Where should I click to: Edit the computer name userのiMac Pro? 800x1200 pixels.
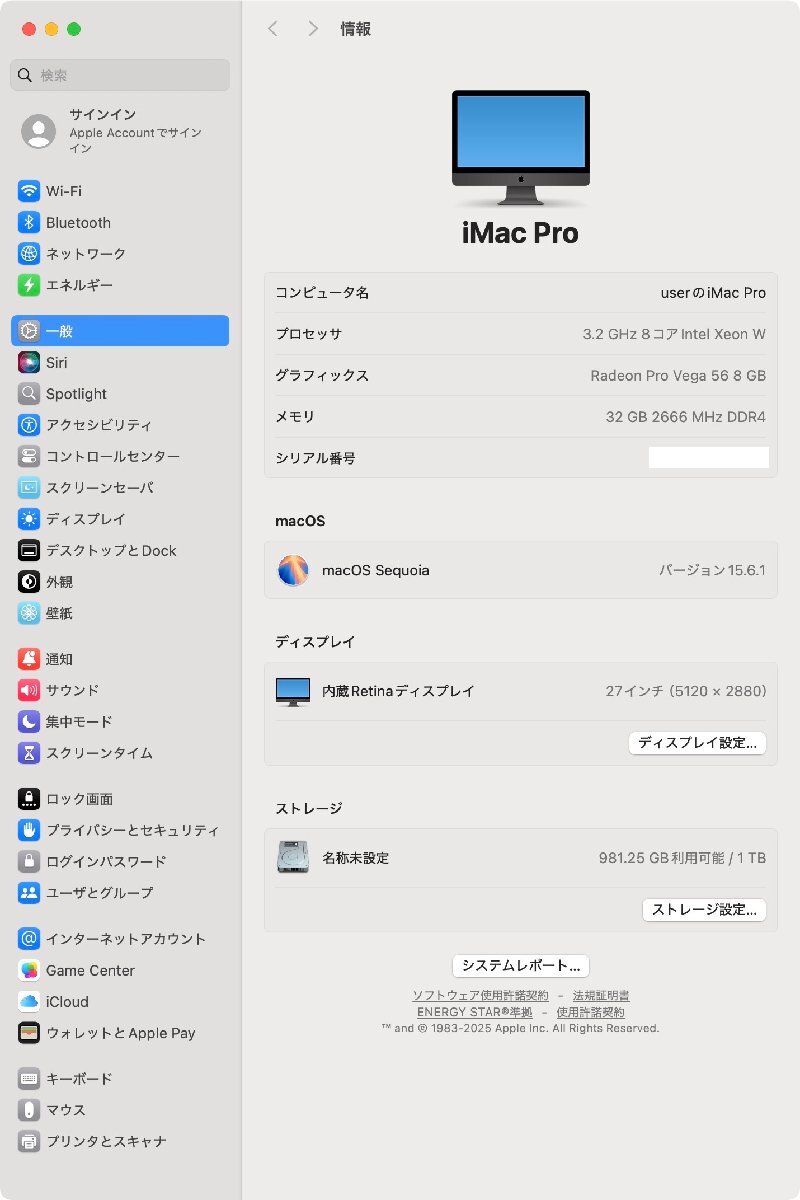pos(714,293)
